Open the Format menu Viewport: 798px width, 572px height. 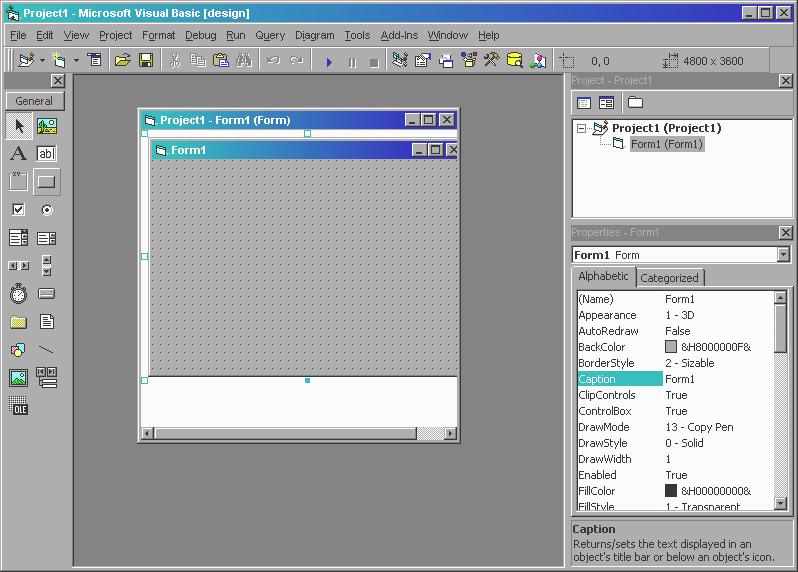(158, 35)
